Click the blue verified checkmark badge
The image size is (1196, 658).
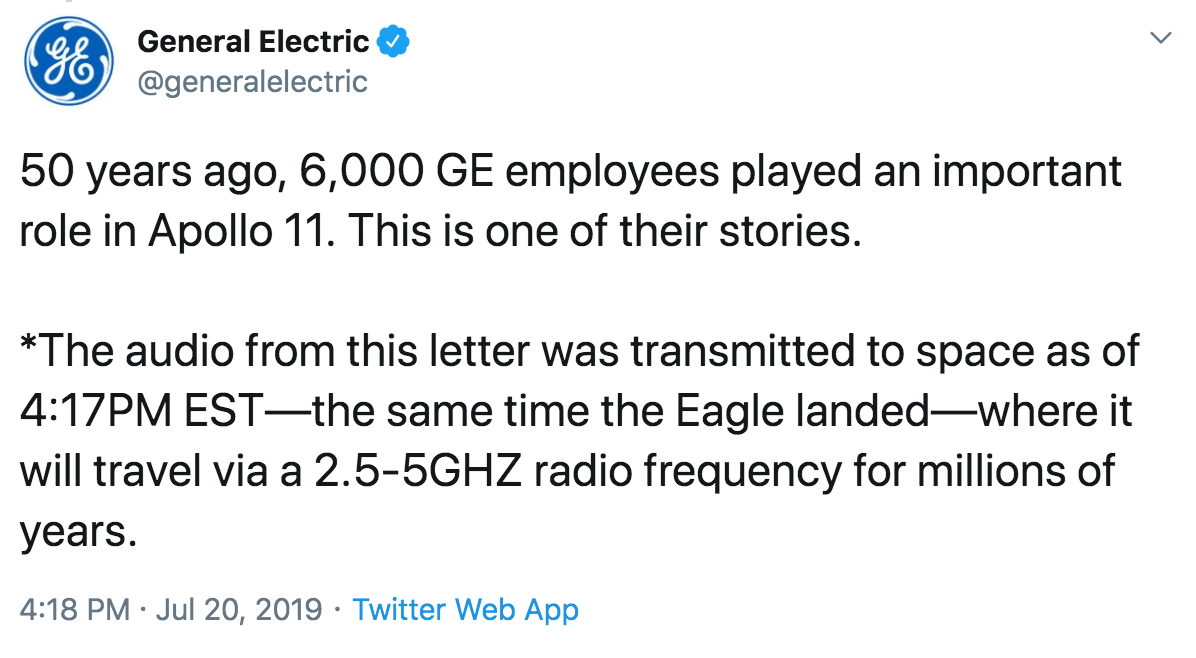(394, 41)
